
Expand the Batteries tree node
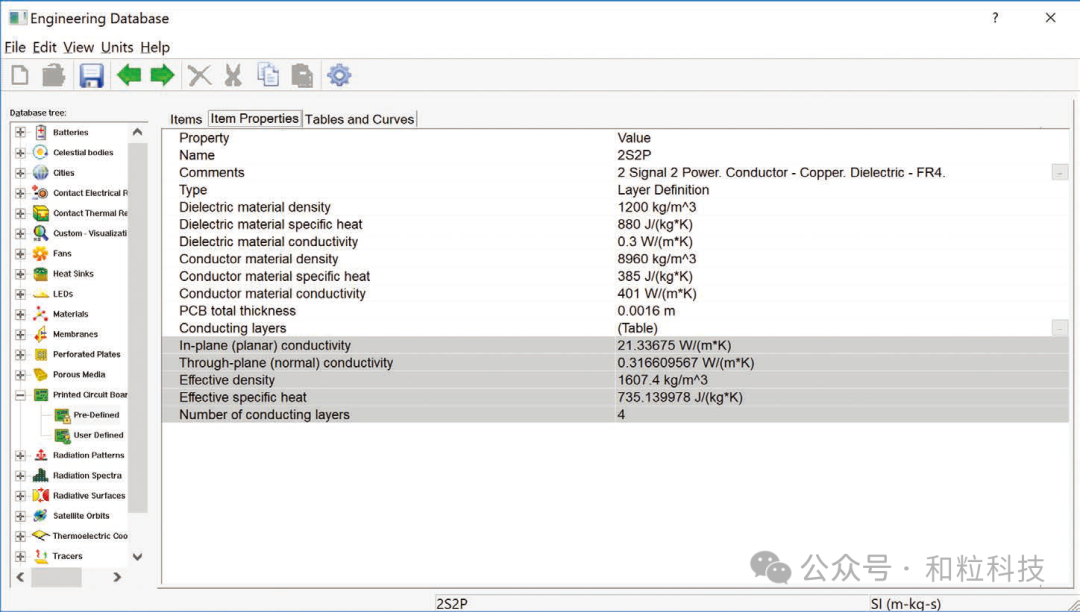pos(20,132)
